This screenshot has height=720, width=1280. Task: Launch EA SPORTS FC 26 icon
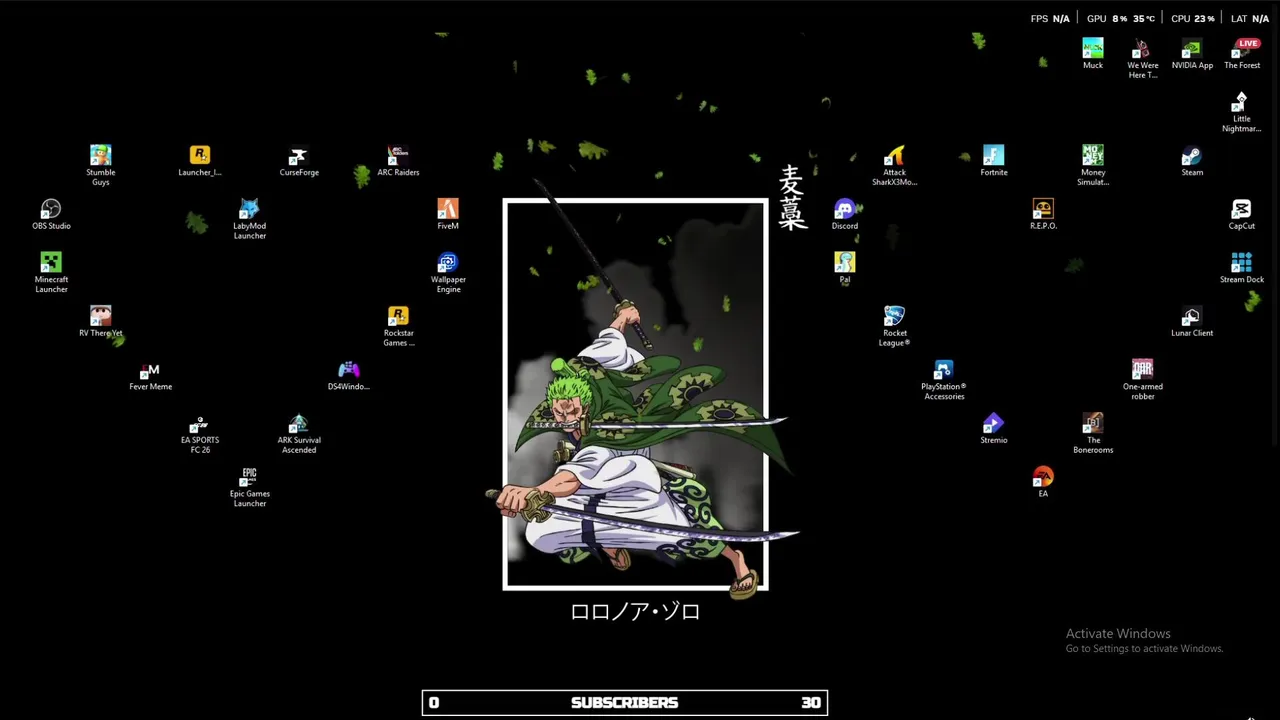coord(199,433)
